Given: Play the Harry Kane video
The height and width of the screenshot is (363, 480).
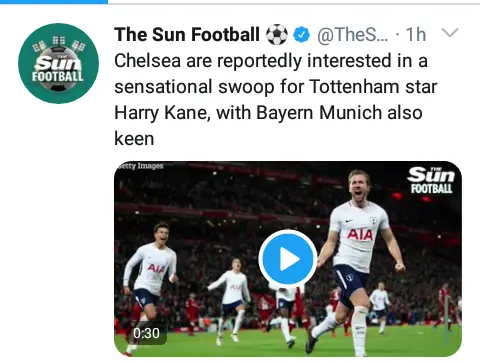Looking at the screenshot, I should click(288, 259).
